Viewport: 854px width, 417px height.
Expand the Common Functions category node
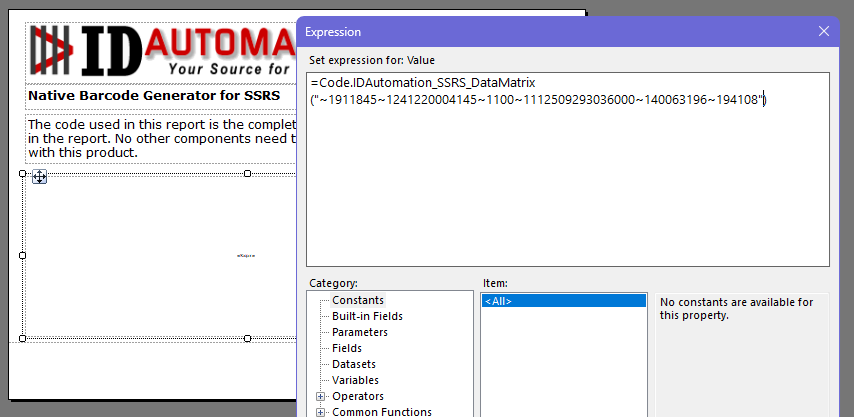tap(320, 412)
